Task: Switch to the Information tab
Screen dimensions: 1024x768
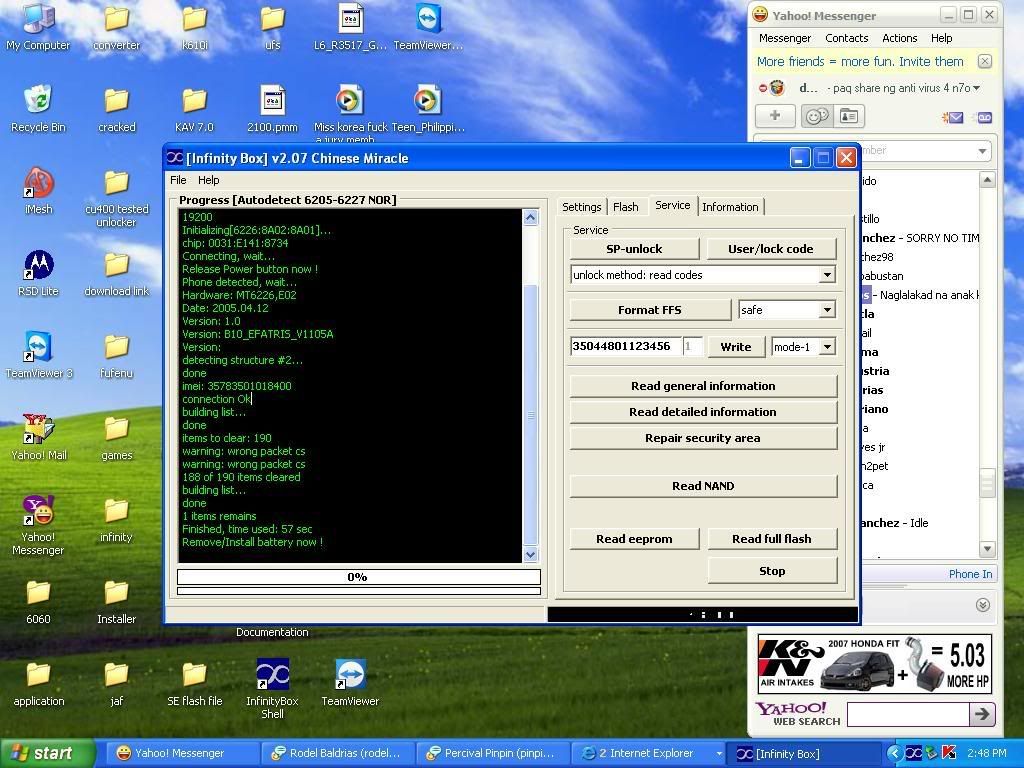Action: coord(730,207)
